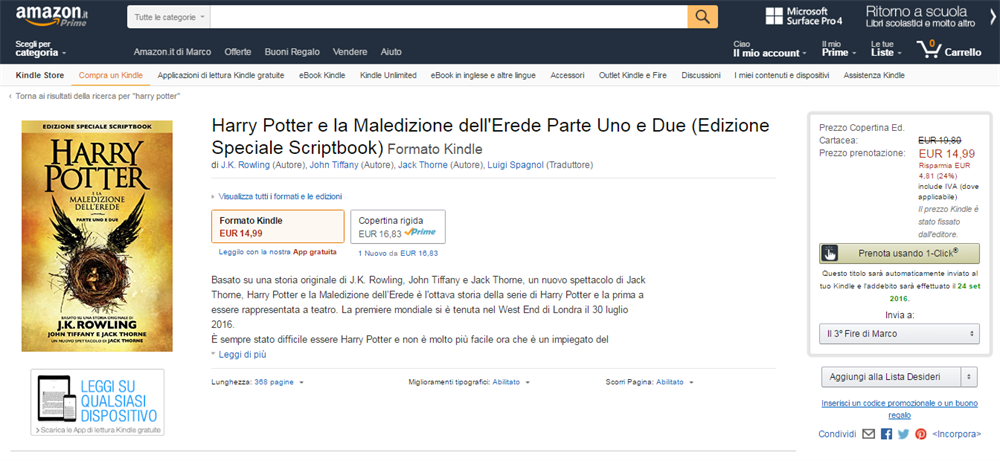The width and height of the screenshot is (1000, 461).
Task: Click the Prime badge next to EUR 16,83
Action: coord(420,233)
